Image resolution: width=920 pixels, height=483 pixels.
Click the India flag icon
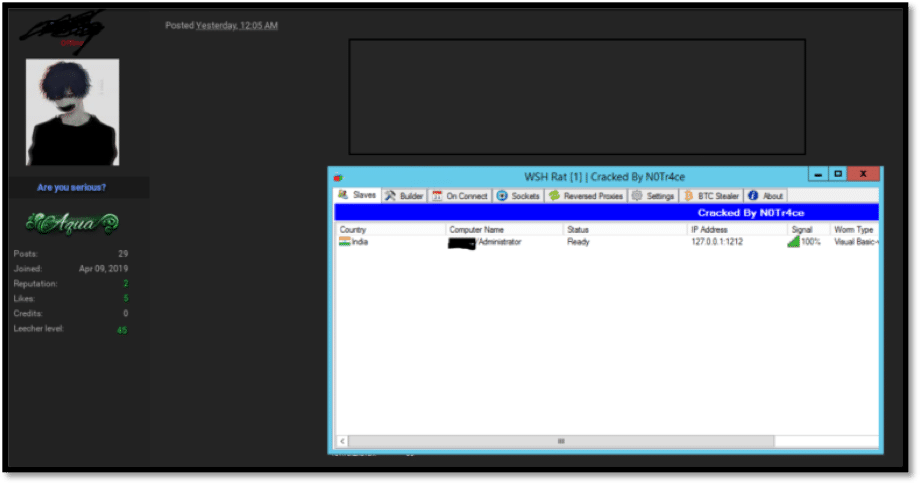(344, 241)
